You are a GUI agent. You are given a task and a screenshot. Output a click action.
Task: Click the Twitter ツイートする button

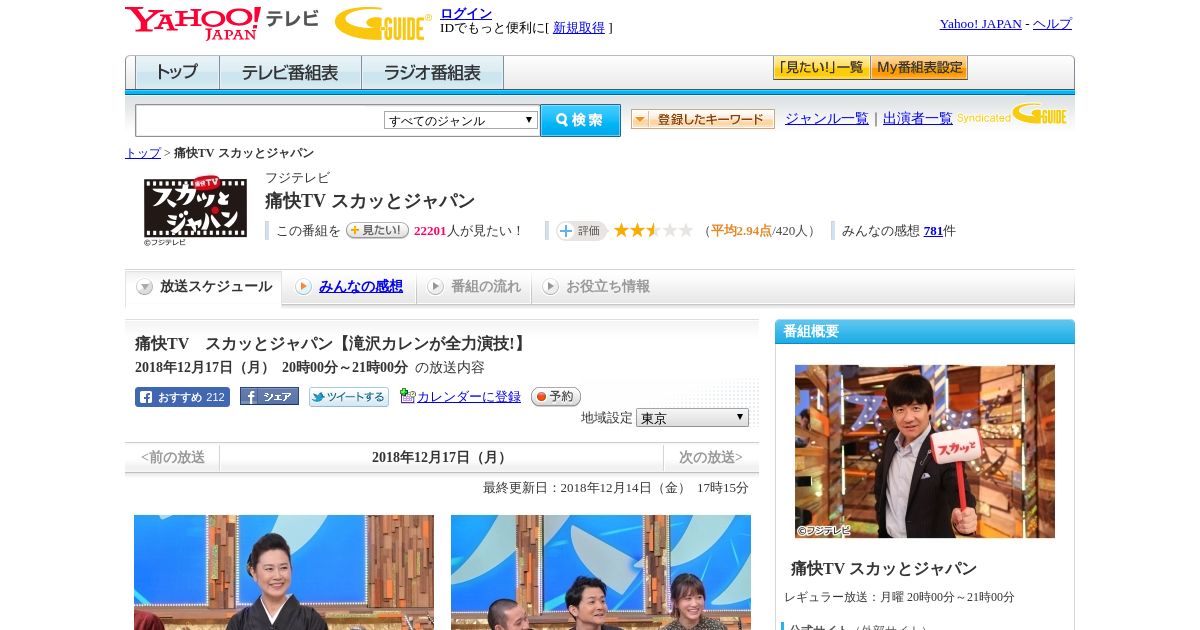click(x=348, y=397)
